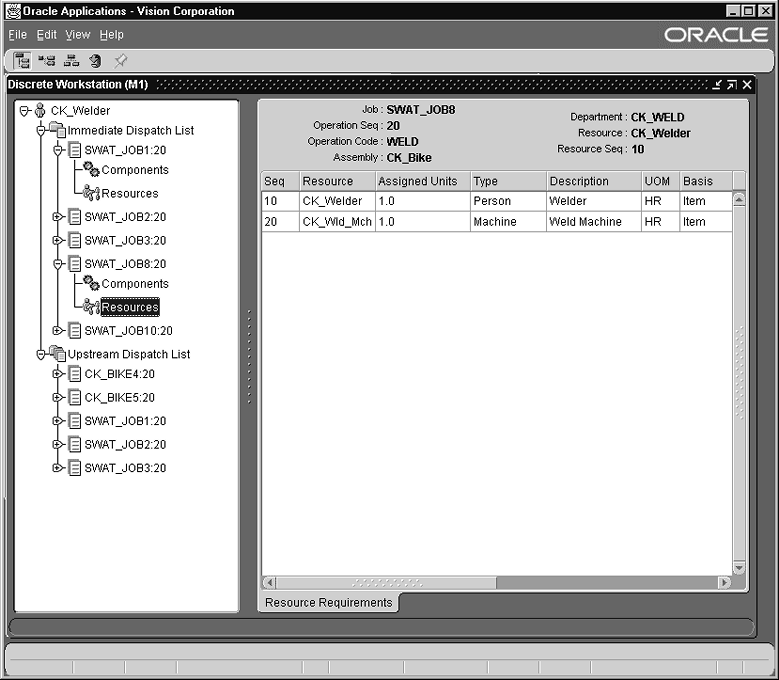Open the Edit menu
Screen dimensions: 779x680
pos(47,35)
